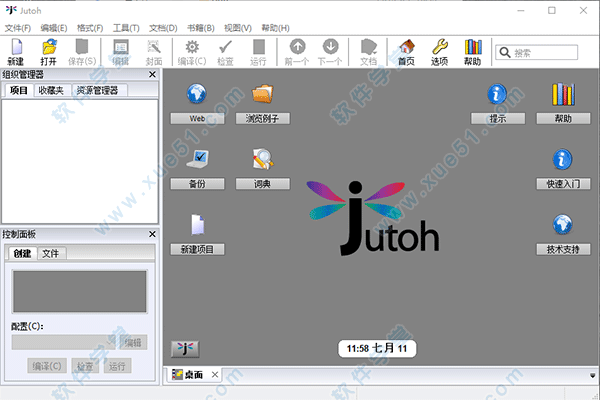Image resolution: width=600 pixels, height=400 pixels.
Task: Open the 文档(D) menu
Action: tap(163, 28)
